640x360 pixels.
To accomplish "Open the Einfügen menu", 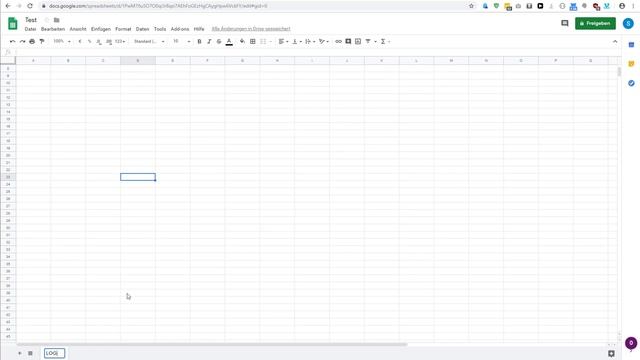I will click(x=101, y=29).
